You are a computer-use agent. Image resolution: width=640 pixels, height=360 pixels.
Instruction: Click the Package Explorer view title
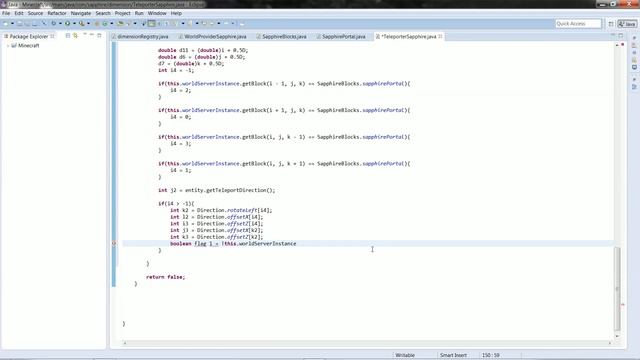click(29, 36)
